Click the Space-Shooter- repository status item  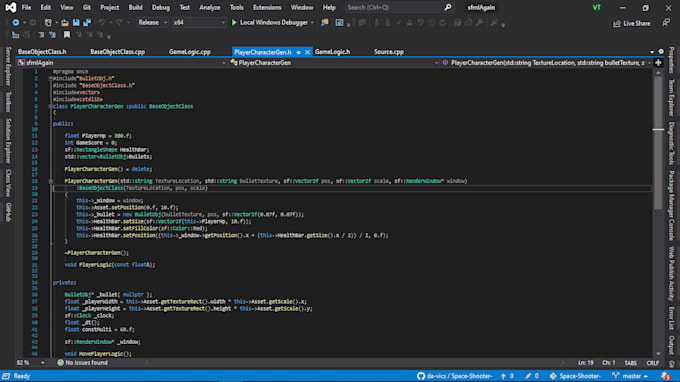click(575, 376)
